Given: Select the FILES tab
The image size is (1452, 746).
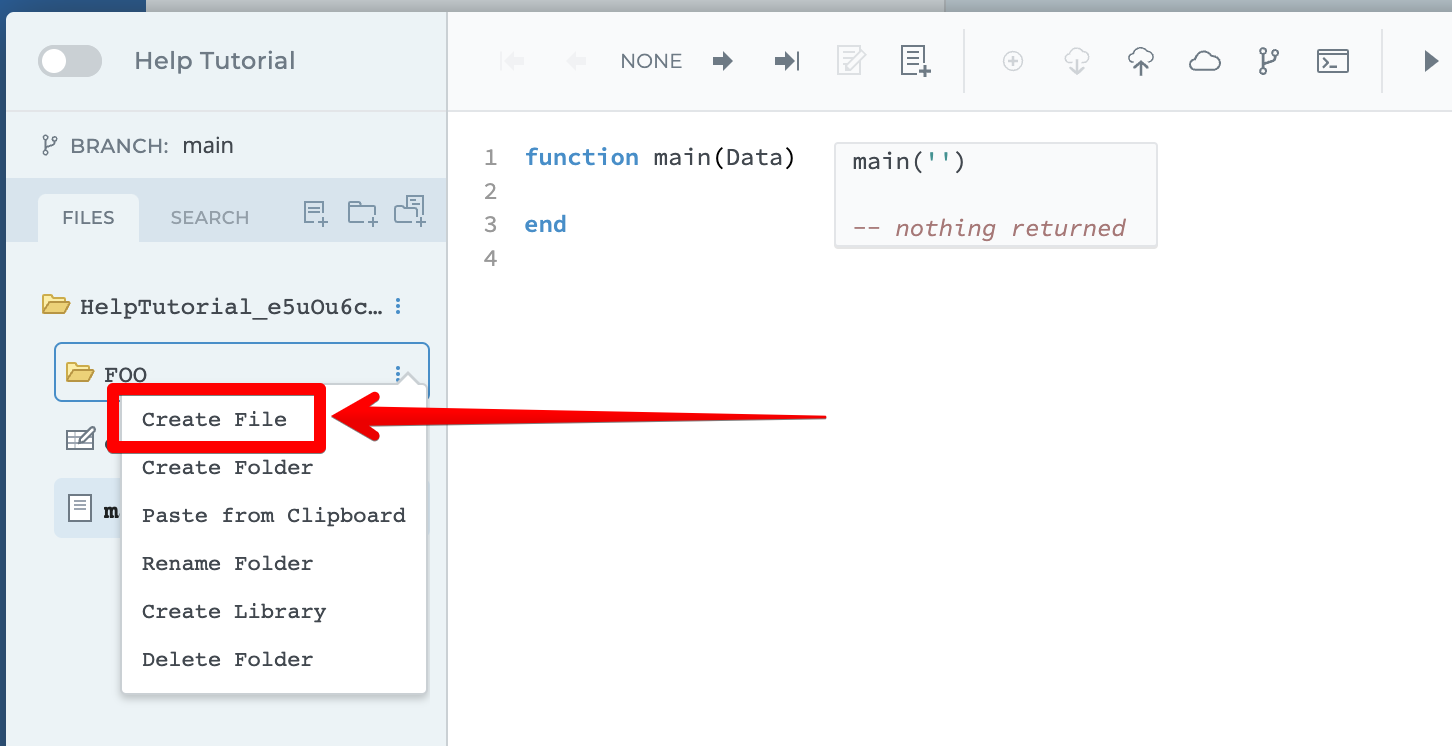Looking at the screenshot, I should [88, 218].
